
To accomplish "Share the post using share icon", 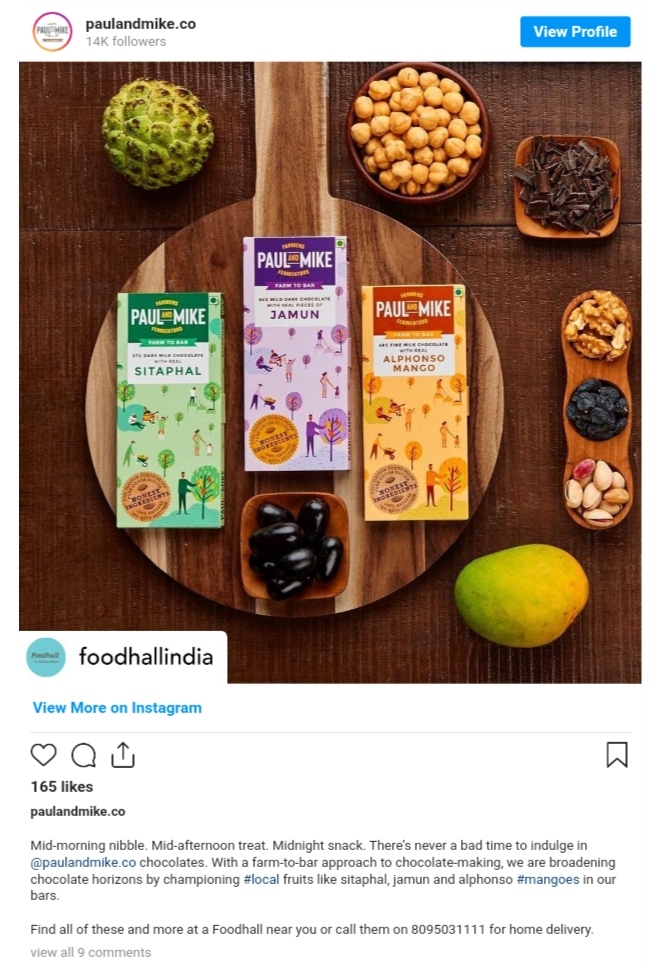I will [x=123, y=754].
